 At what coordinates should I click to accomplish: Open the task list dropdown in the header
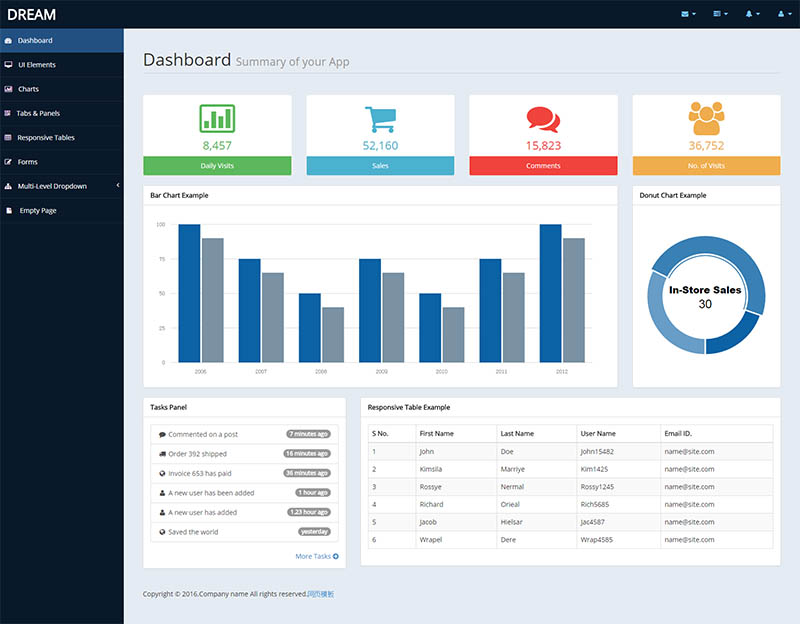click(719, 14)
